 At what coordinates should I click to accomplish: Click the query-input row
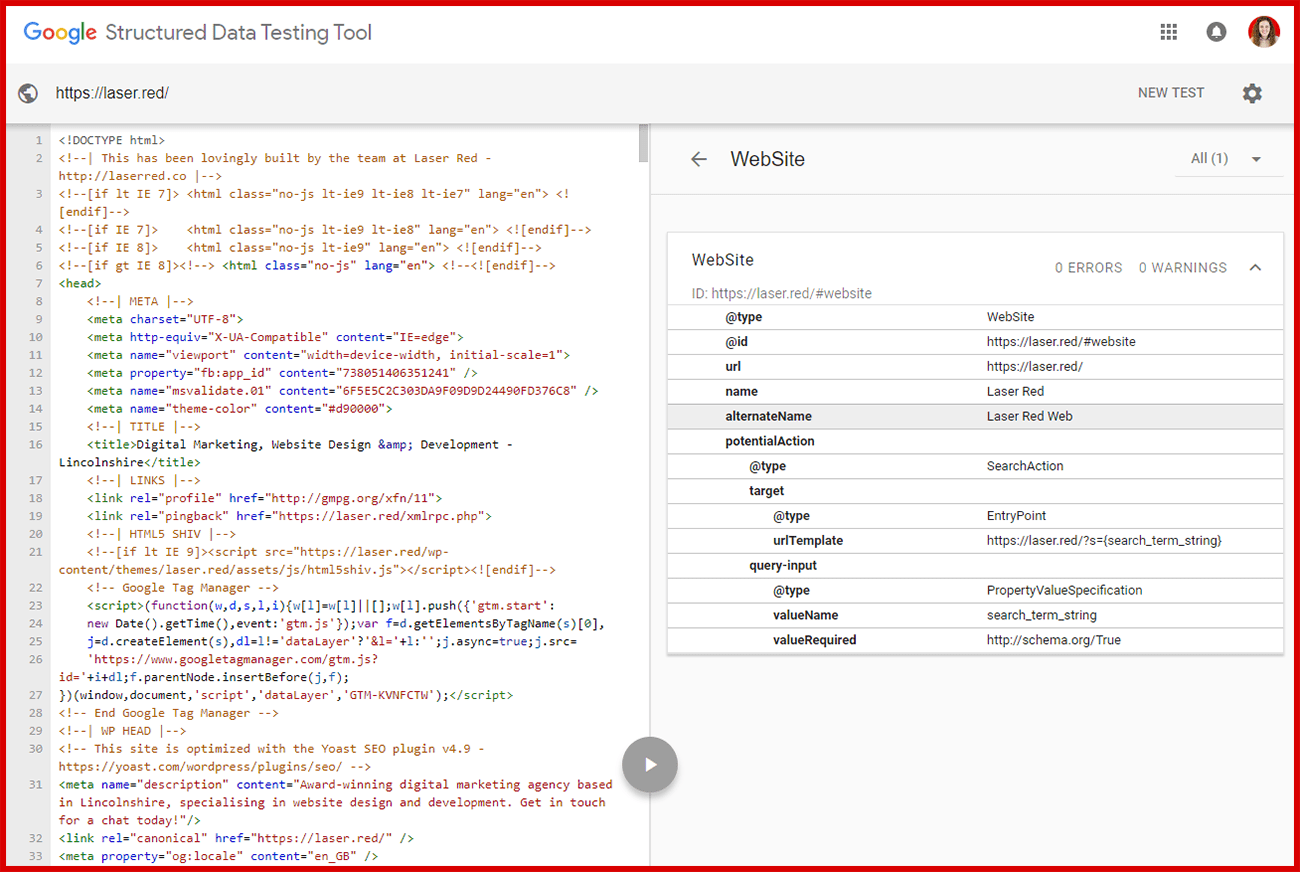tap(975, 565)
